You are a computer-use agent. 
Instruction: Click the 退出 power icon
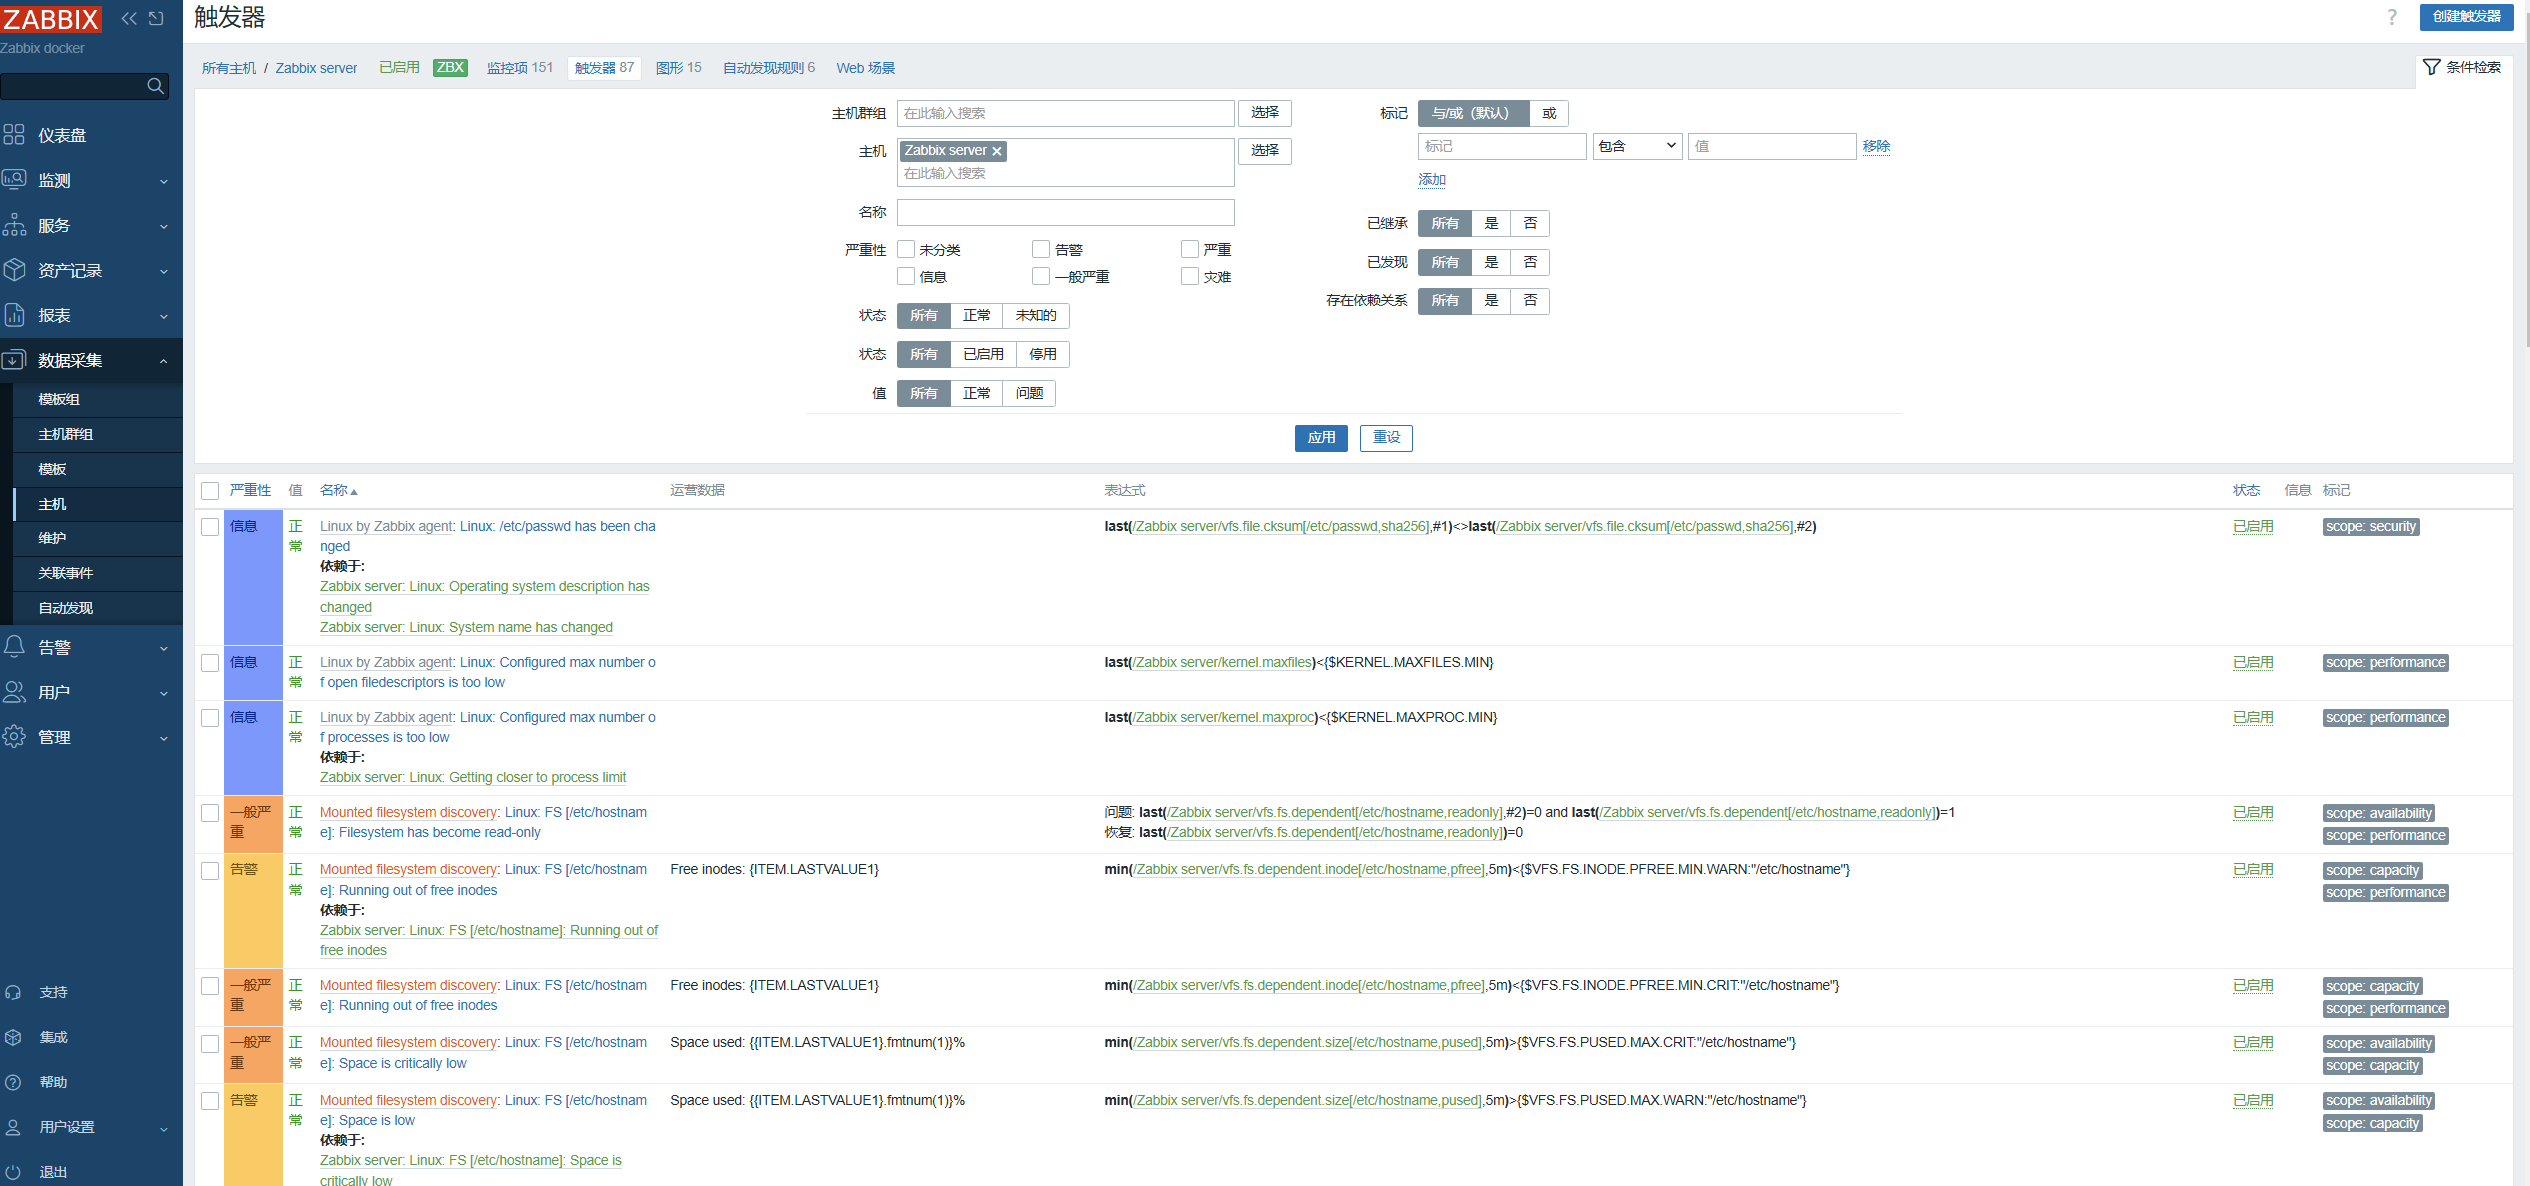coord(14,1172)
